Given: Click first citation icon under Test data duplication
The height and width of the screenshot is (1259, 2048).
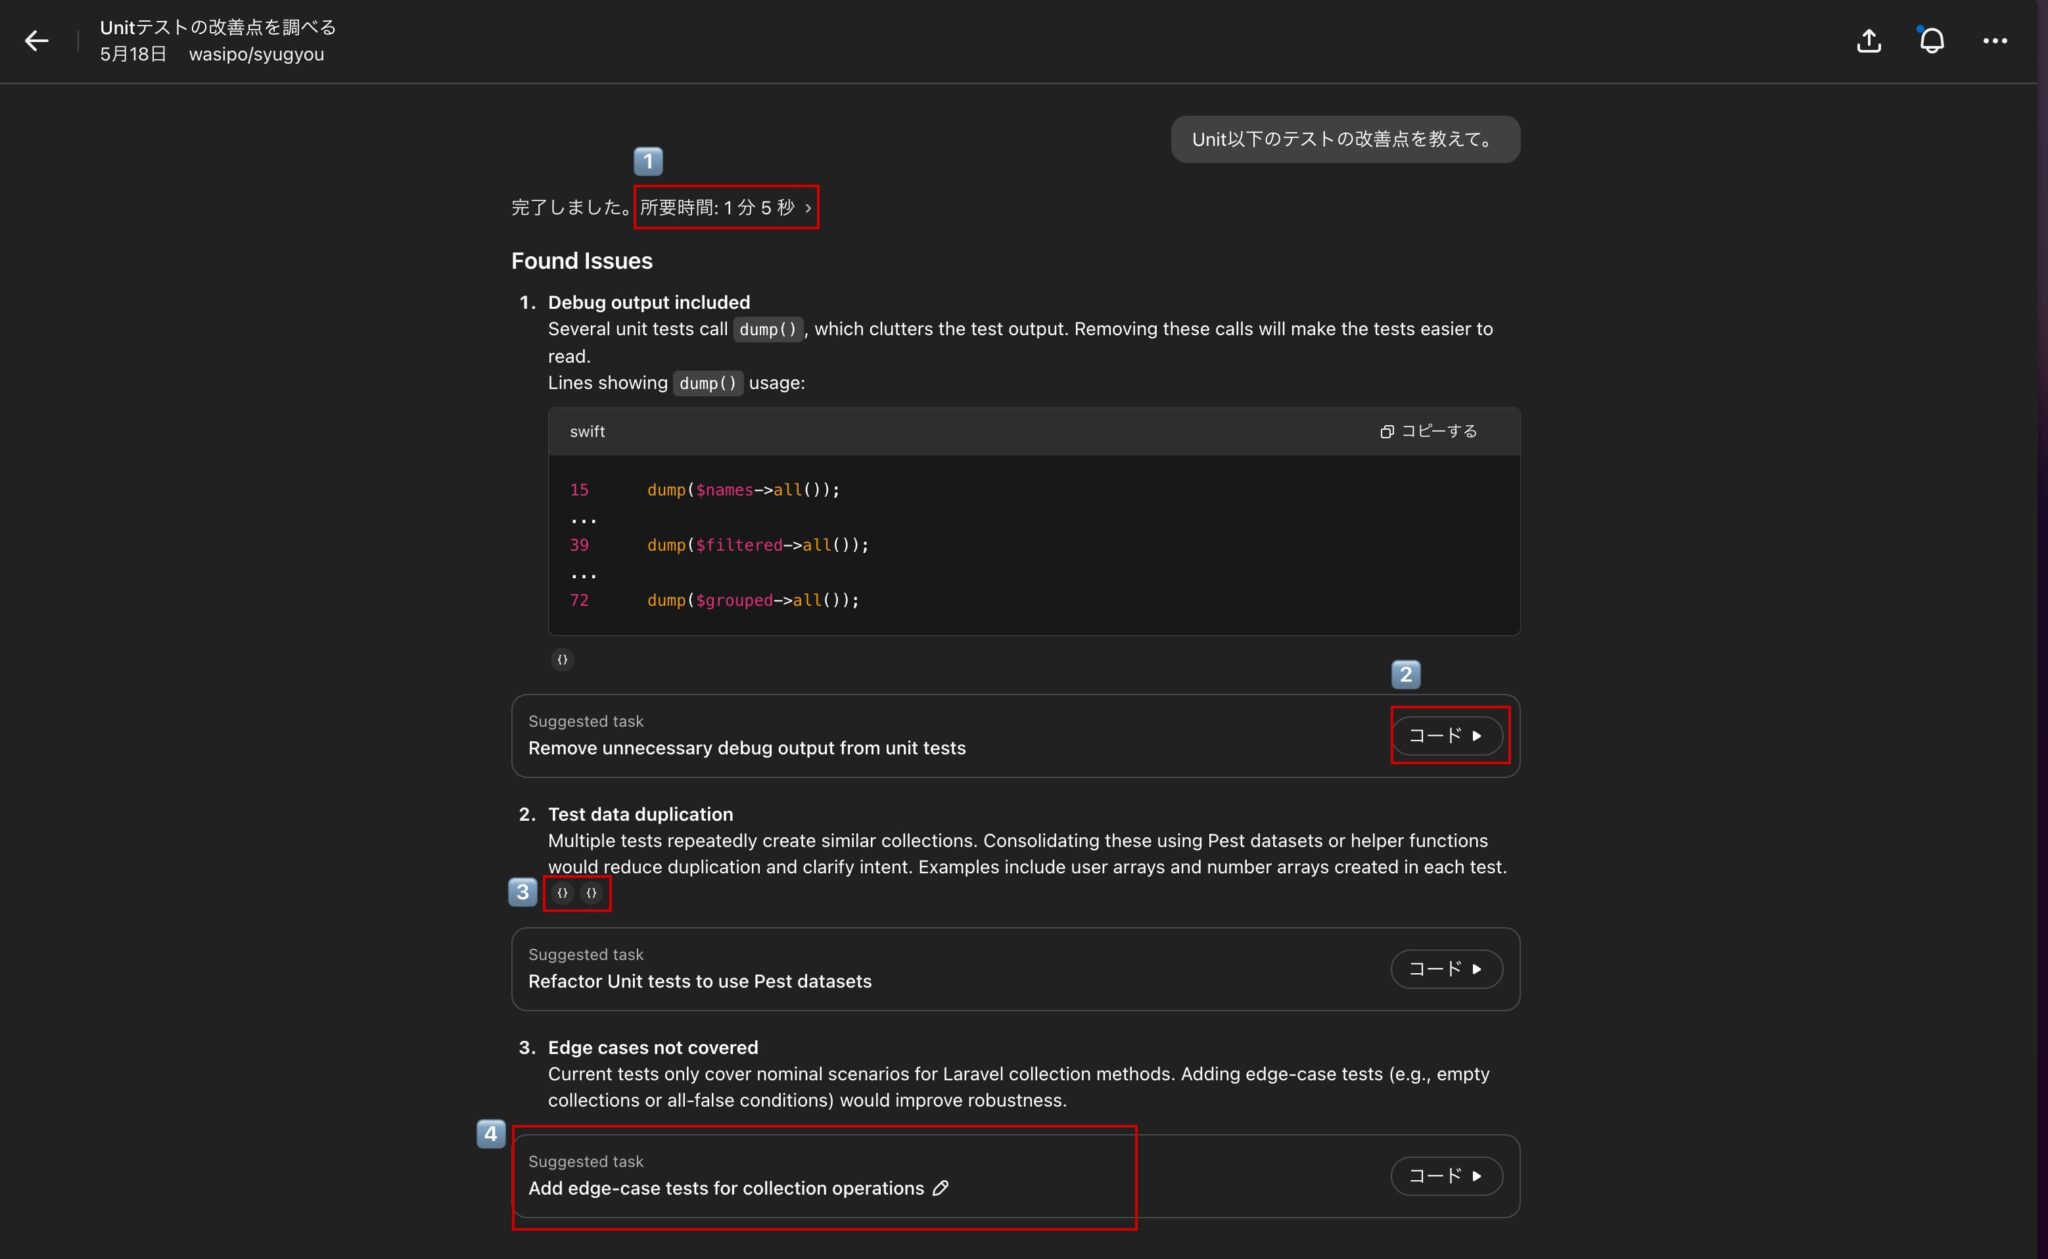Looking at the screenshot, I should 562,893.
